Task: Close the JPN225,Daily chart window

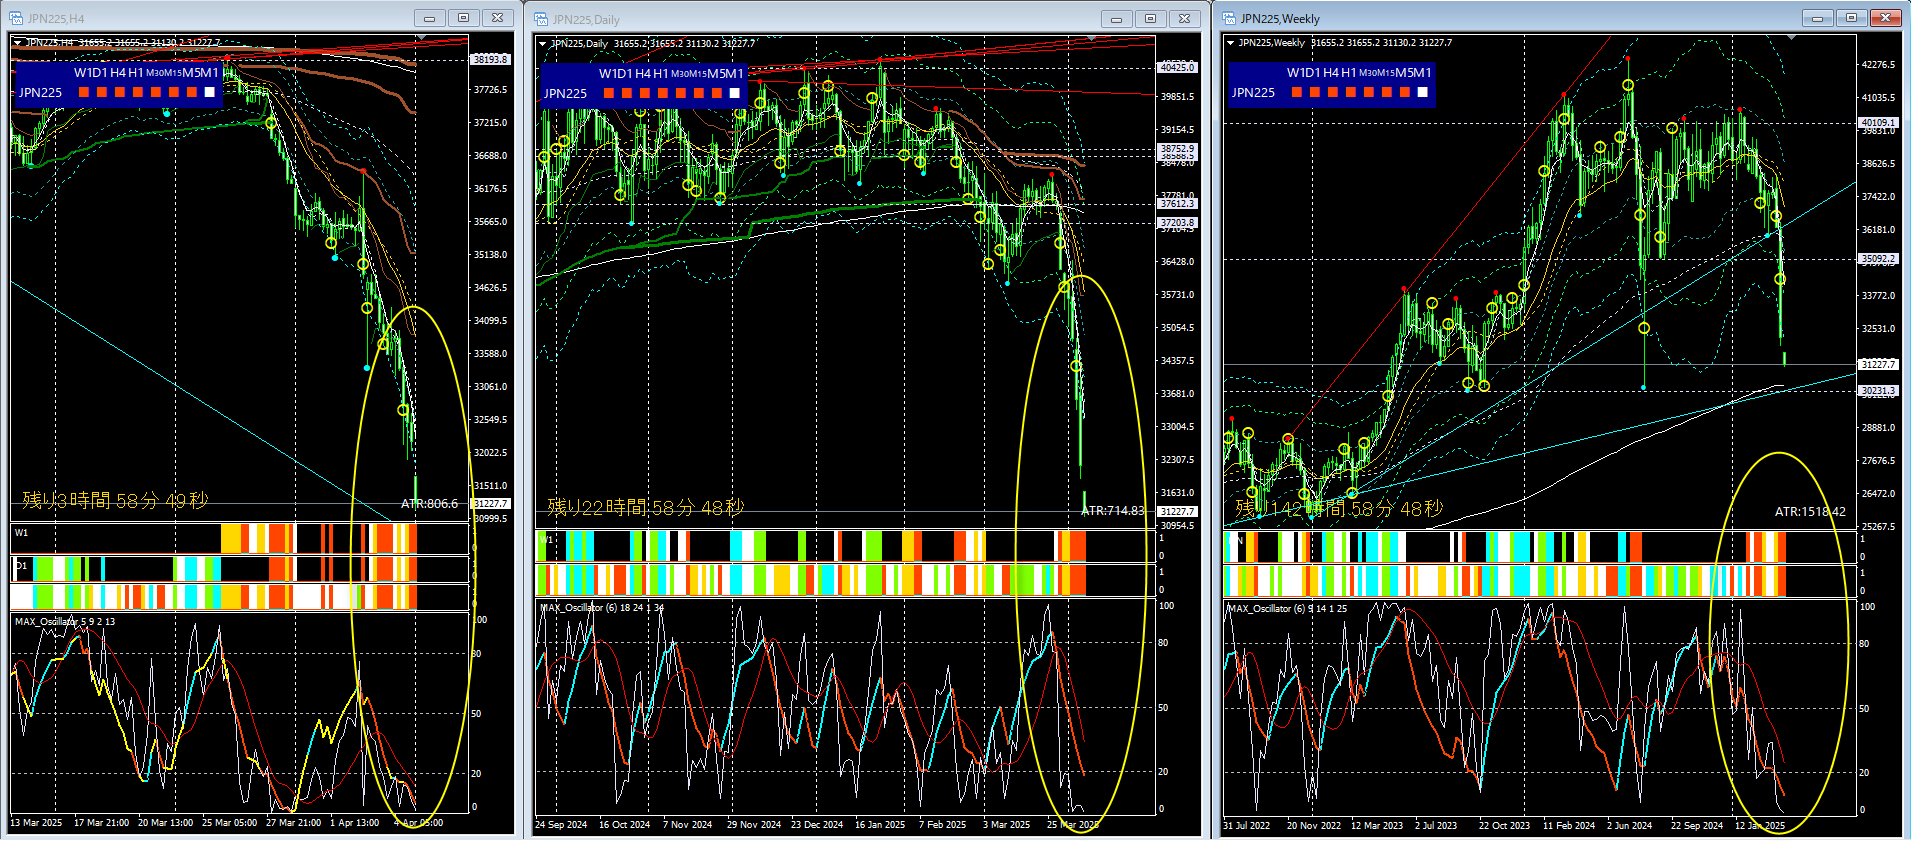Action: (1184, 19)
